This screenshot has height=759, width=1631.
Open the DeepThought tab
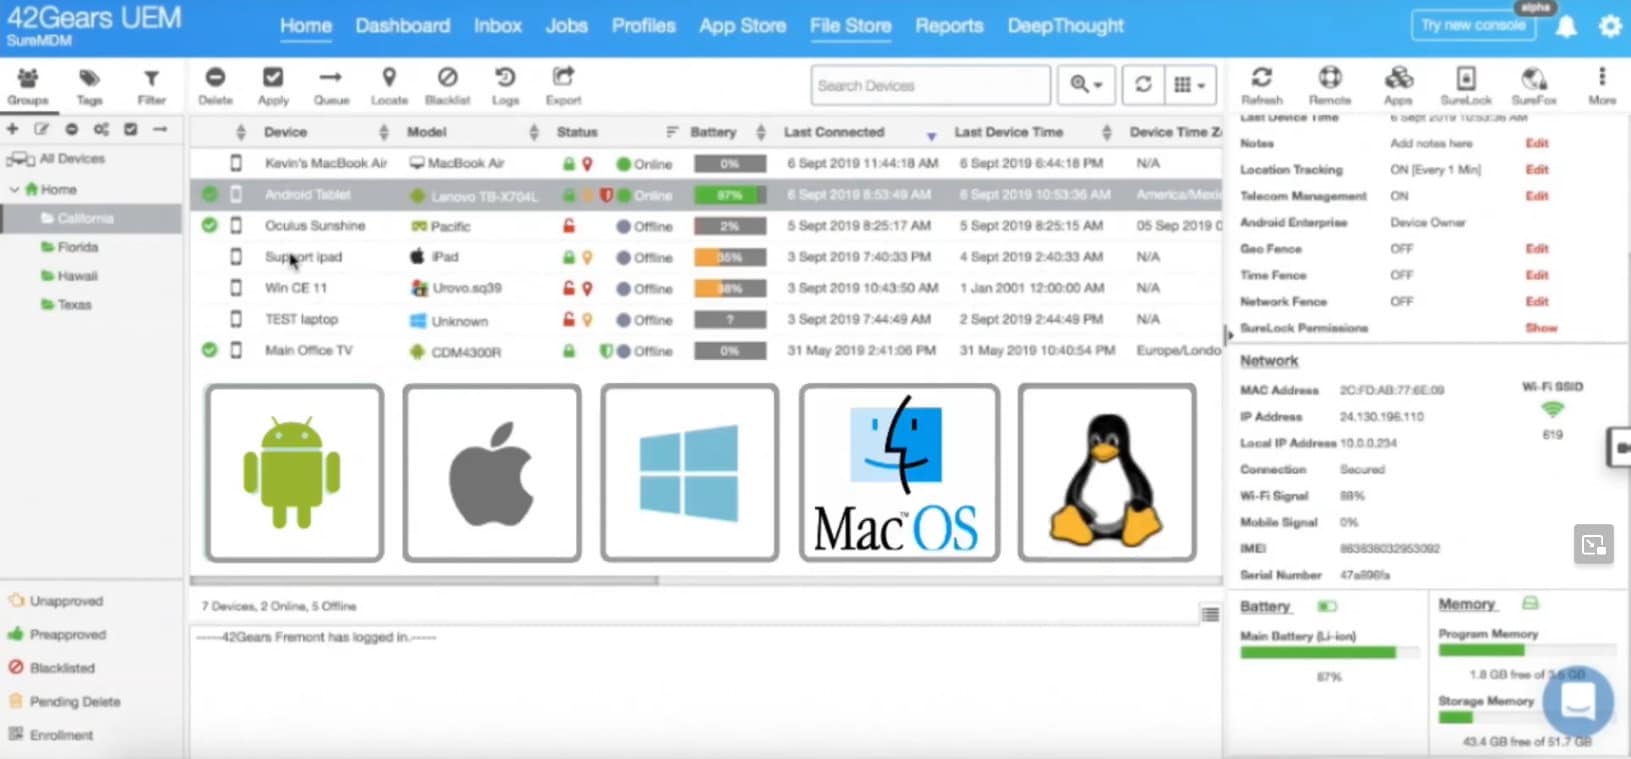(x=1066, y=26)
